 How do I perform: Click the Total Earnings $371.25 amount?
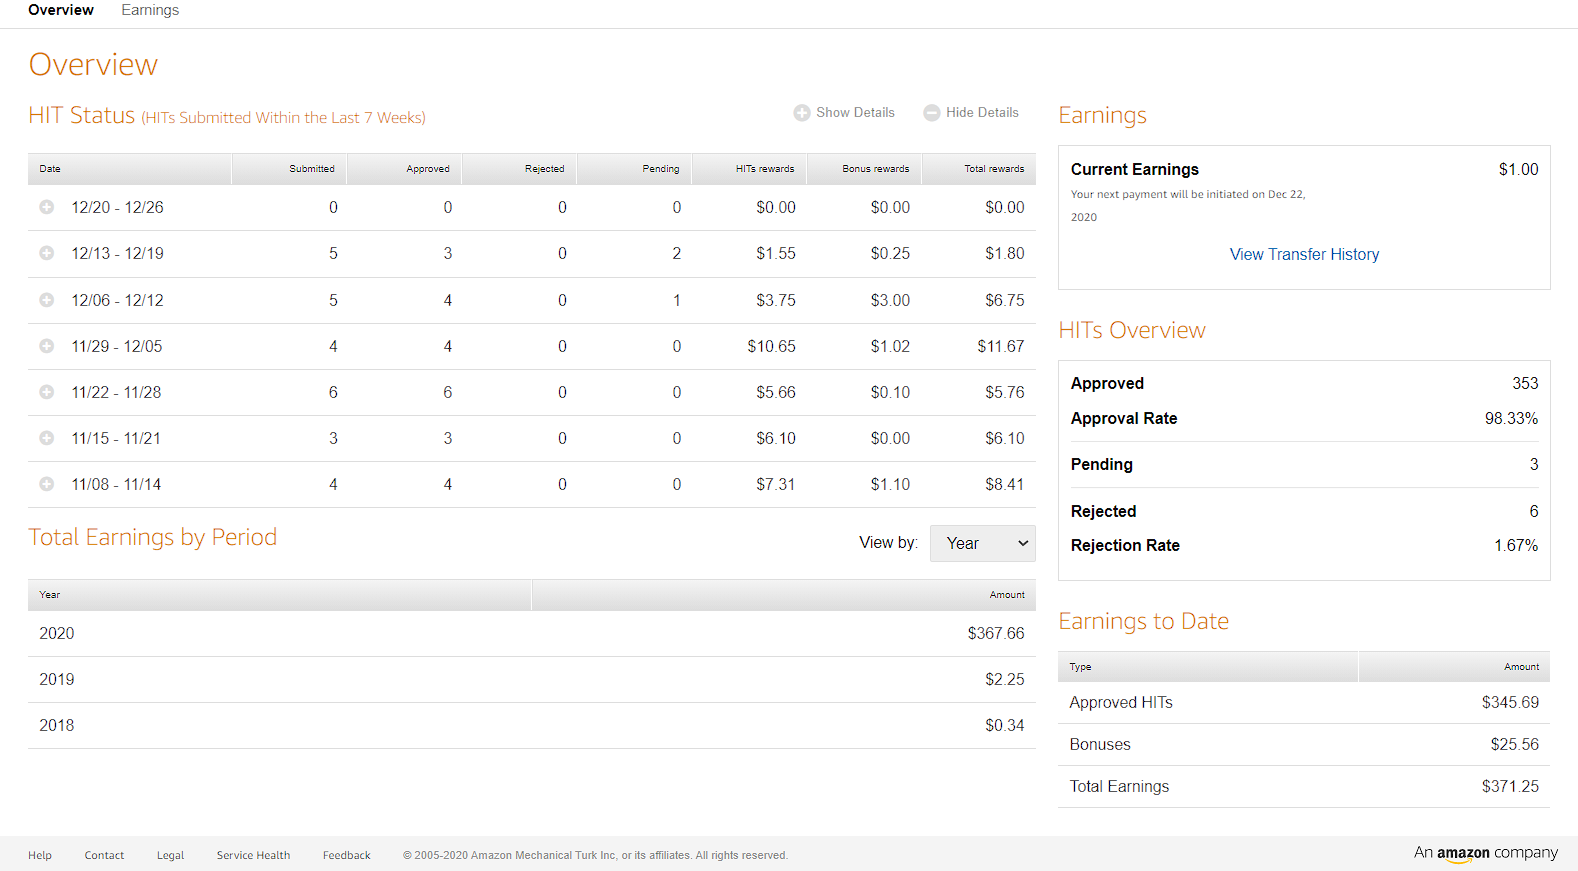pyautogui.click(x=1510, y=786)
